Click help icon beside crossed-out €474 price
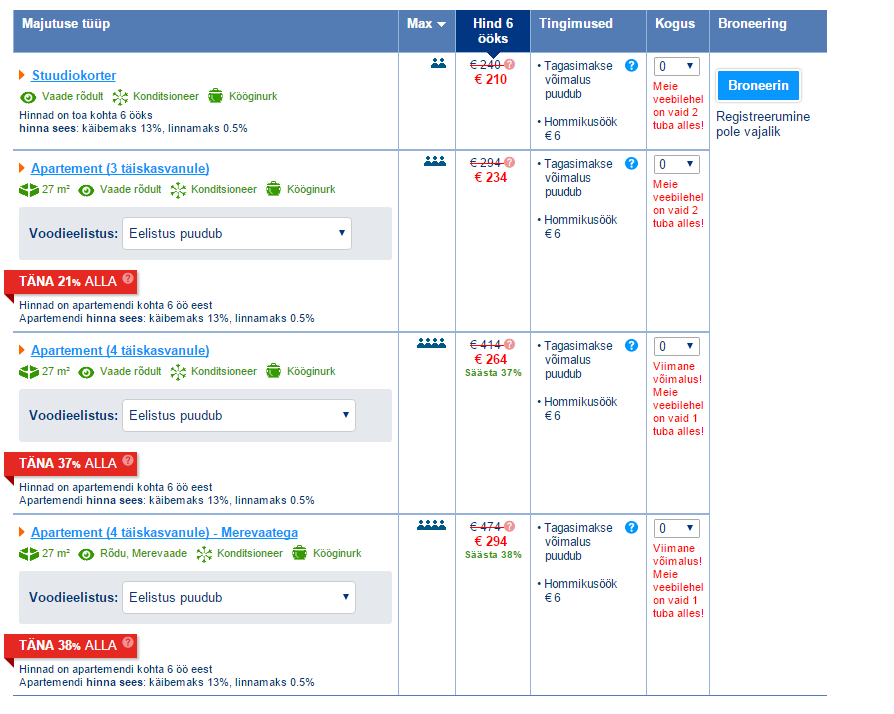This screenshot has width=894, height=714. tap(510, 527)
